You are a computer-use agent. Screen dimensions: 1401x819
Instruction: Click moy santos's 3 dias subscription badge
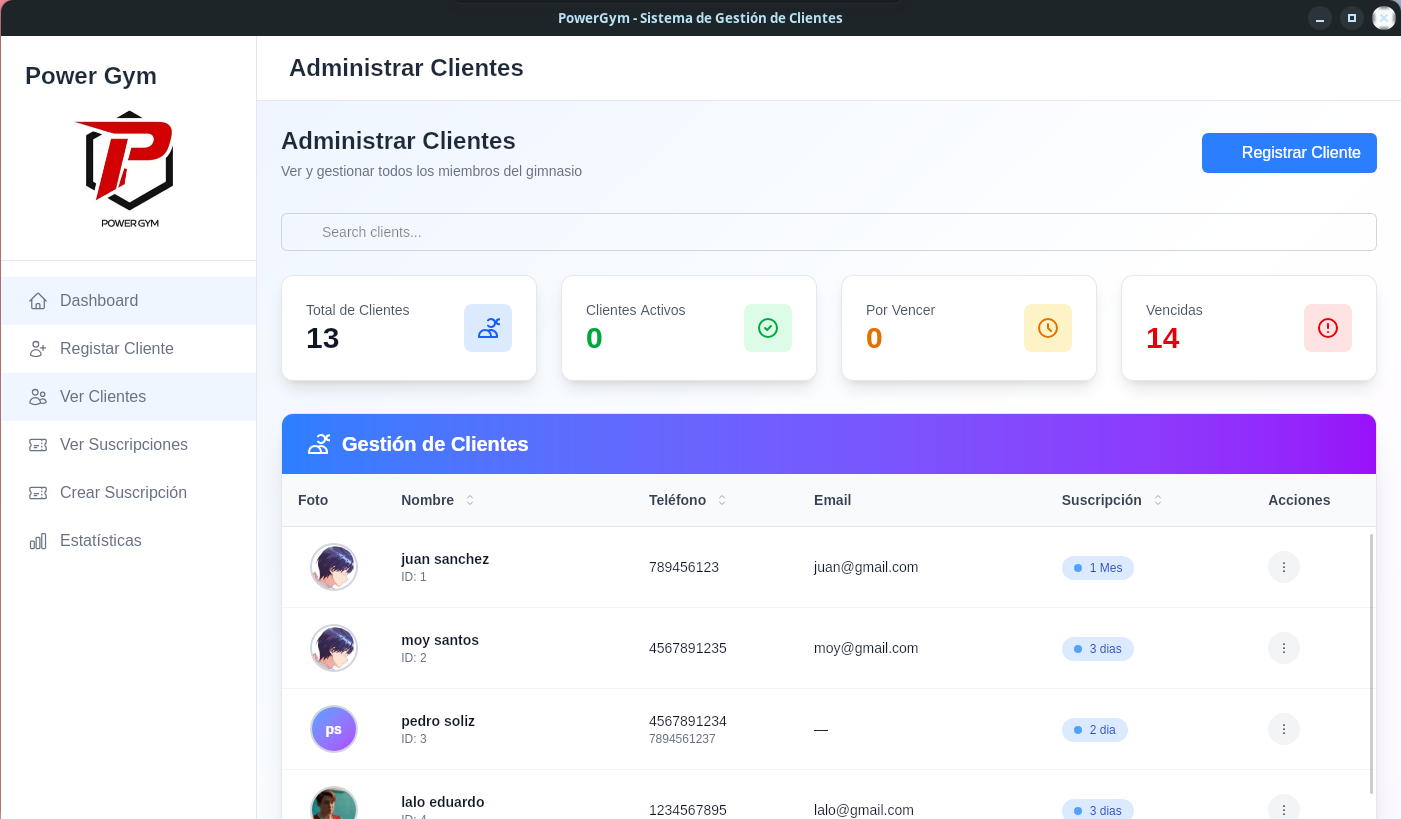point(1098,649)
